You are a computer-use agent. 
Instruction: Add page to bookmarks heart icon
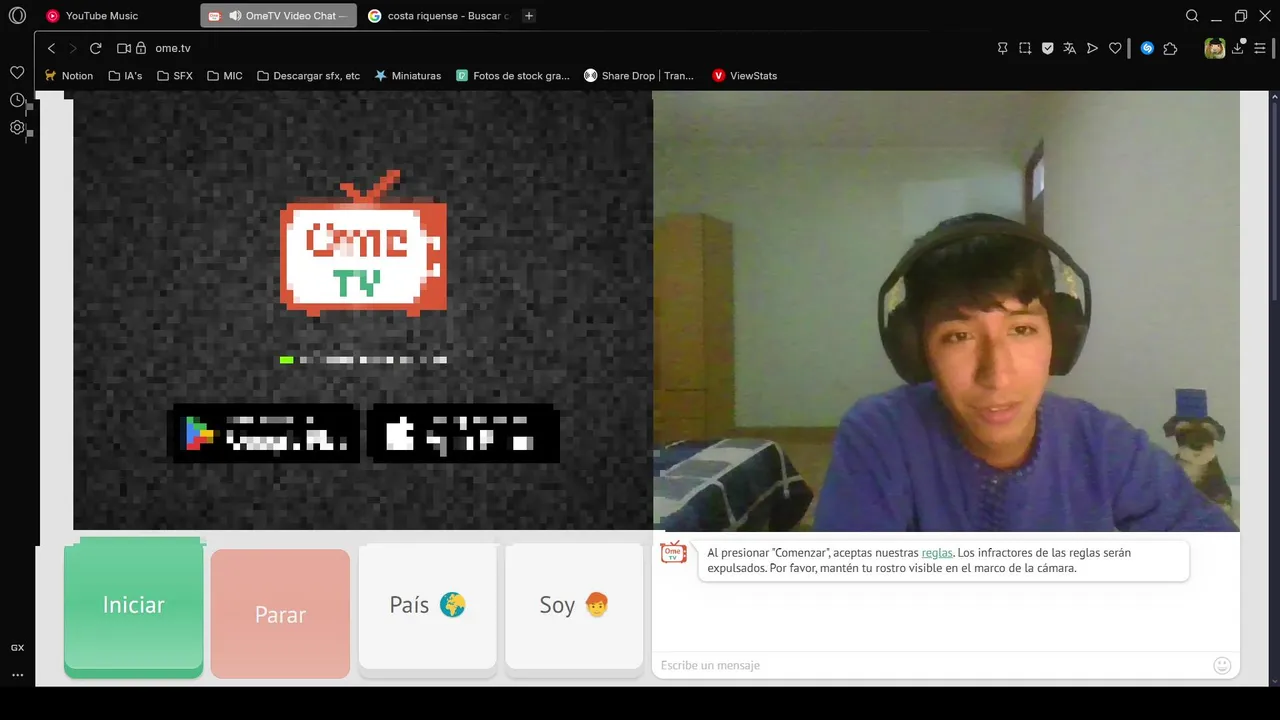tap(1115, 48)
